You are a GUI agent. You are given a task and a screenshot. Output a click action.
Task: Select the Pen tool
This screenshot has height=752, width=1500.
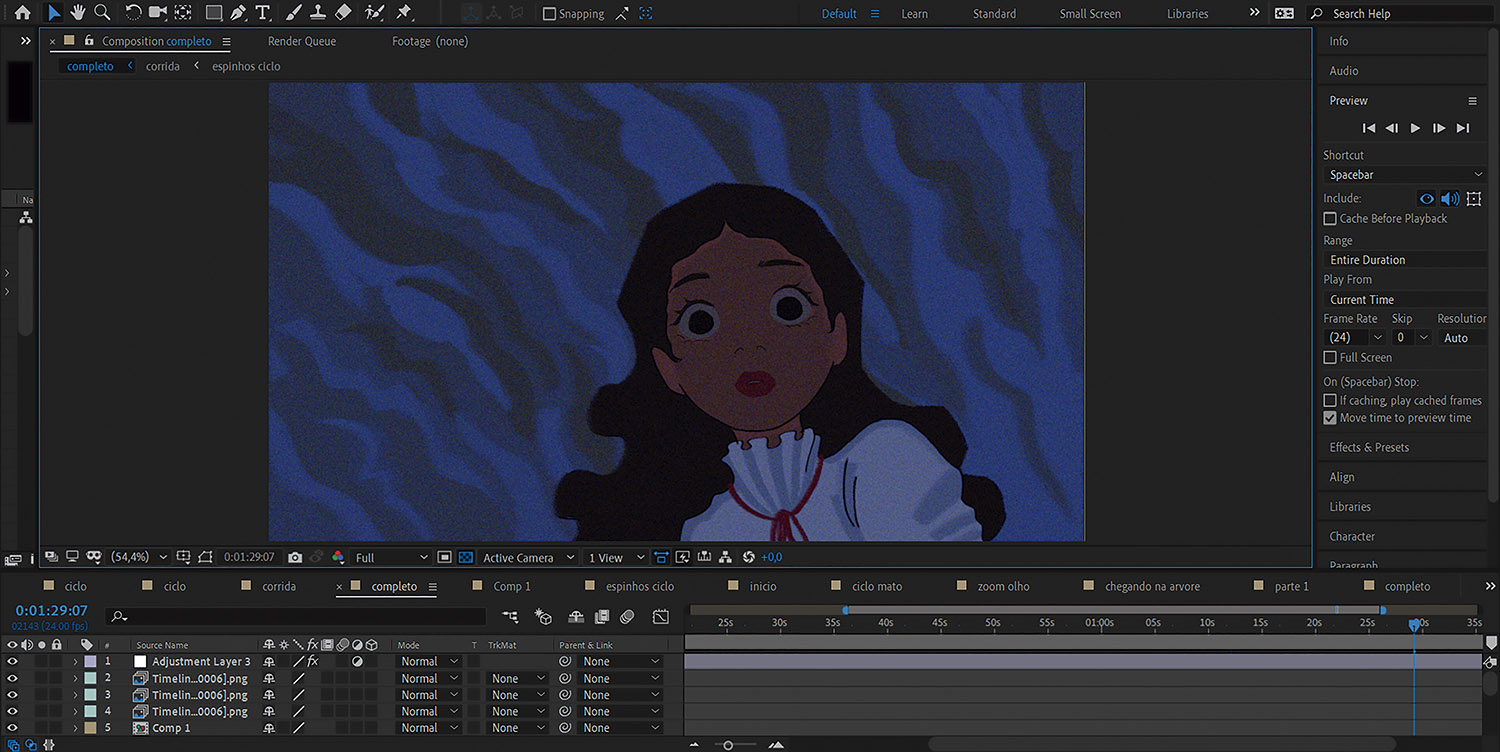tap(238, 13)
